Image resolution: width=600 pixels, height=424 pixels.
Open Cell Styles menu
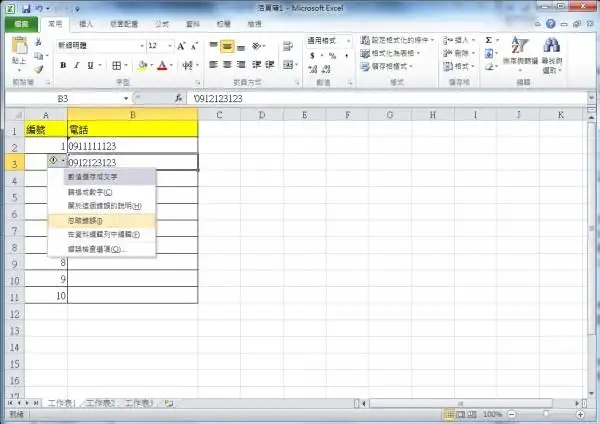[x=386, y=67]
